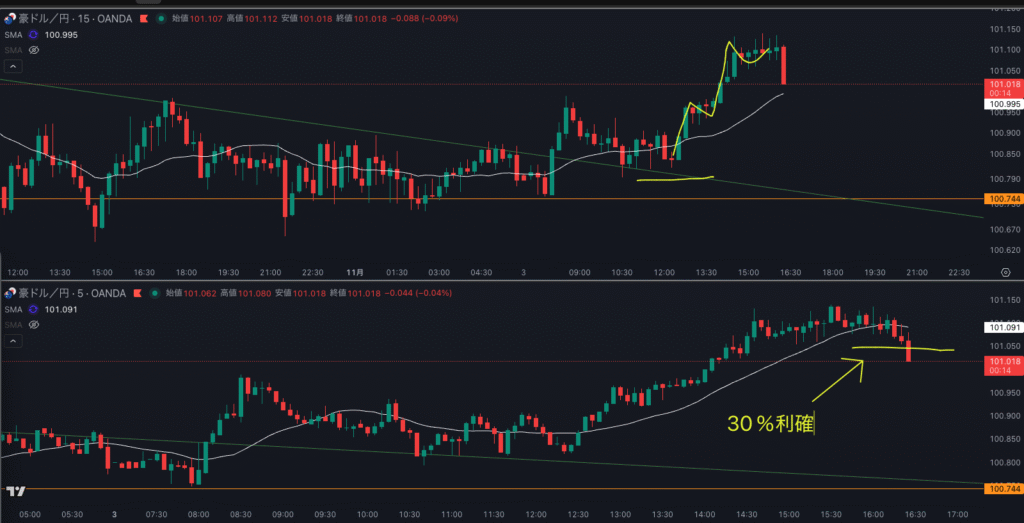This screenshot has width=1024, height=523.
Task: Select the 100.744 orange price label on top chart
Action: point(1003,200)
